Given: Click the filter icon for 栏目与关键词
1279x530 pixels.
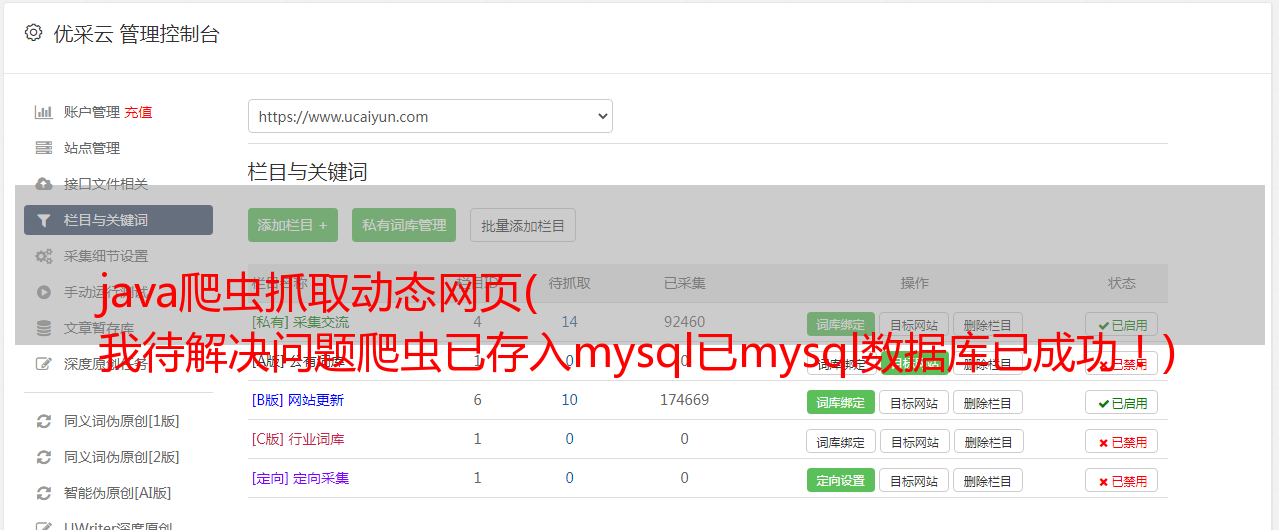Looking at the screenshot, I should 43,220.
